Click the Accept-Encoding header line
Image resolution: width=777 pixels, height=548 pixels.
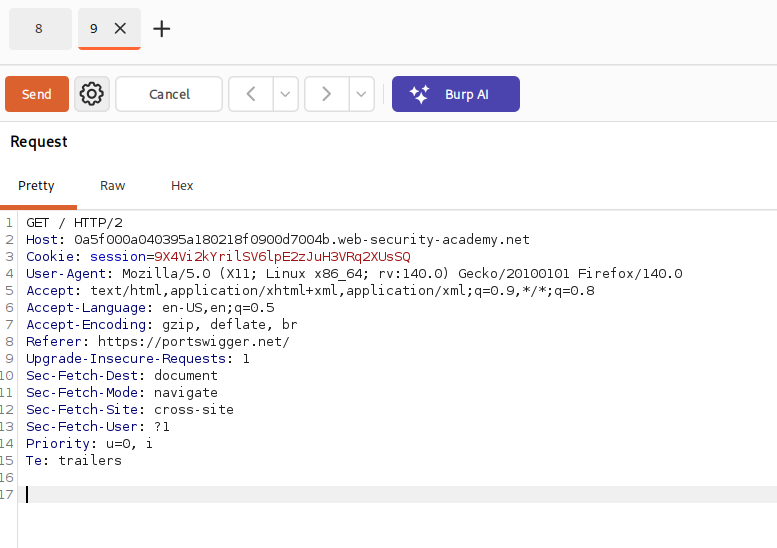[162, 325]
